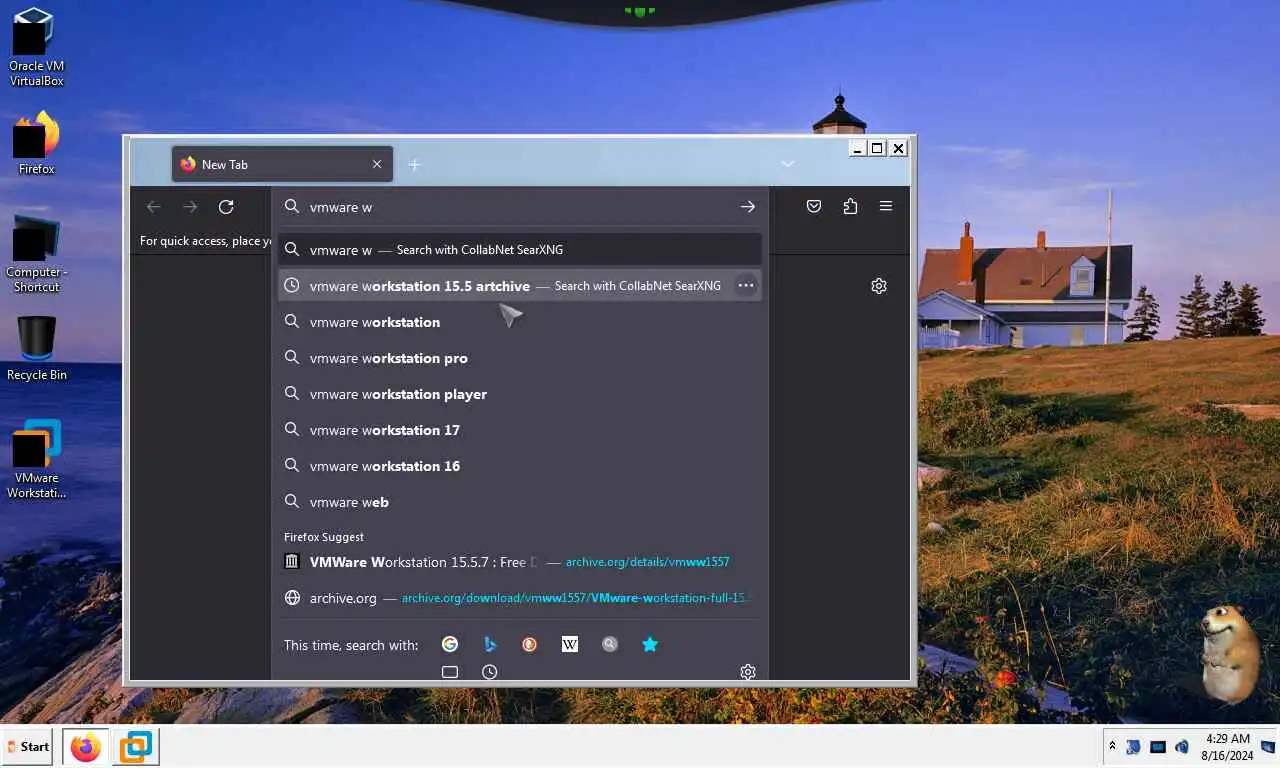
Task: Search bookmarks using the blue star icon
Action: 650,644
